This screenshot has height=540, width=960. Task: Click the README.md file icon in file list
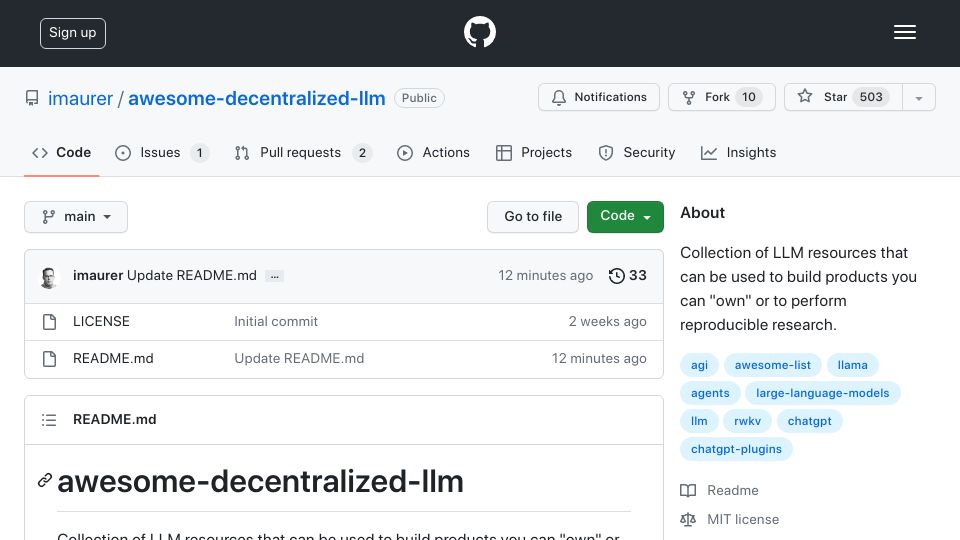(x=50, y=359)
